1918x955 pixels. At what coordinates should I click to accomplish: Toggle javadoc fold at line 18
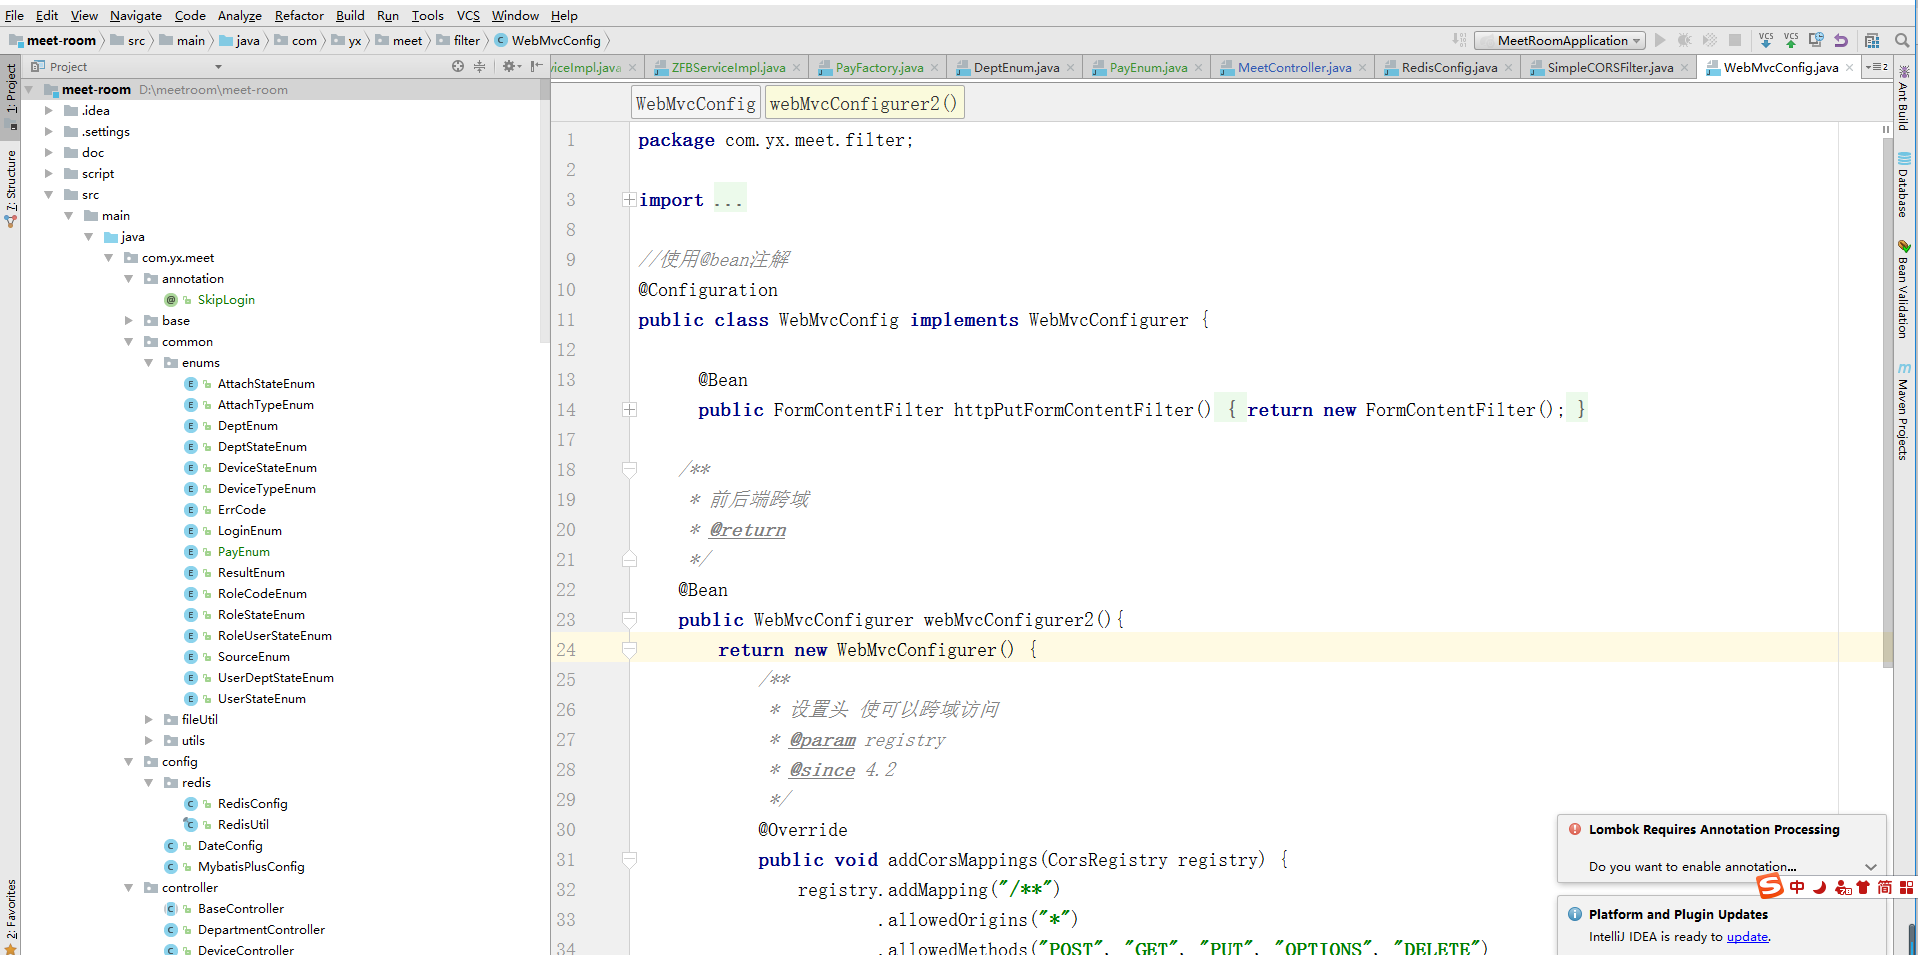pos(629,469)
